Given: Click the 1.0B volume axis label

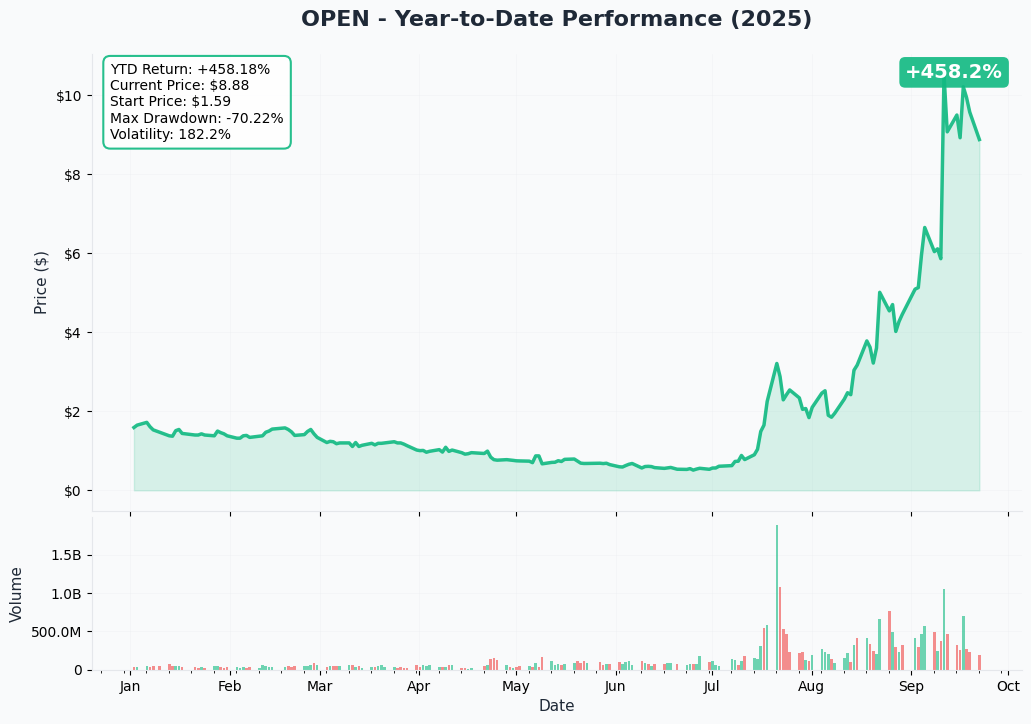Looking at the screenshot, I should [x=66, y=594].
